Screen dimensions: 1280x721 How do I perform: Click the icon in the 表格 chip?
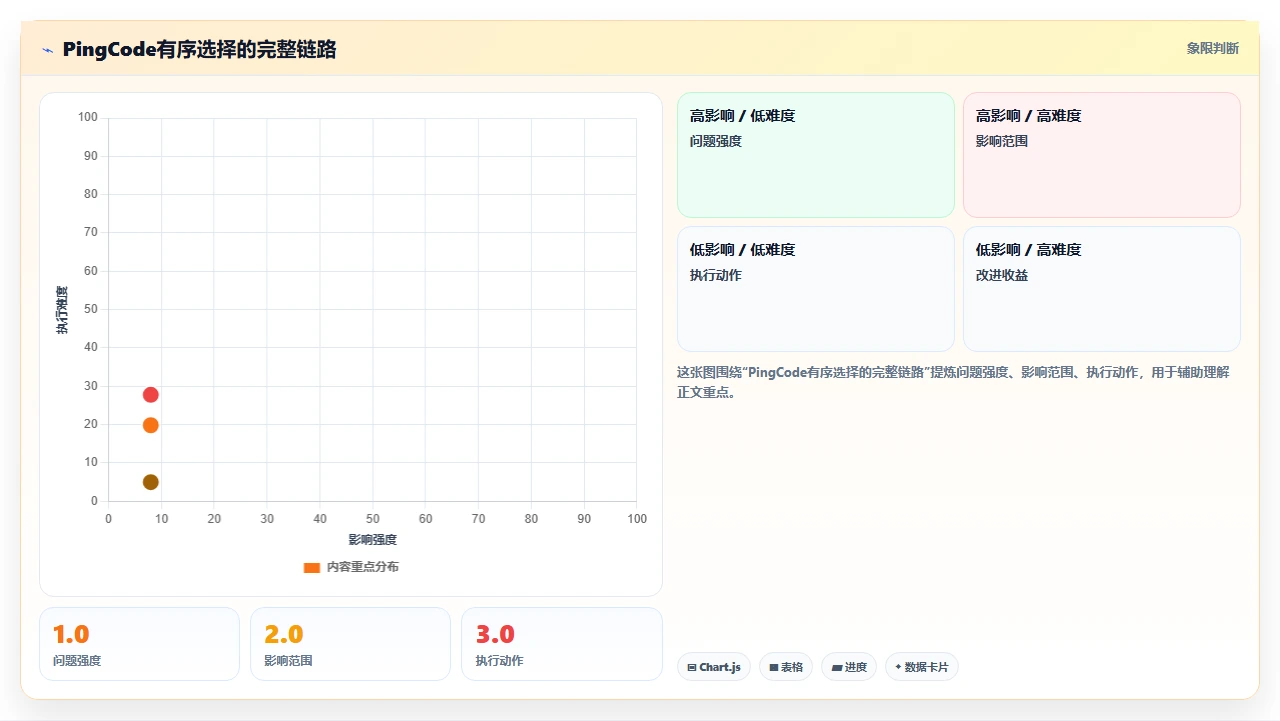(x=774, y=667)
